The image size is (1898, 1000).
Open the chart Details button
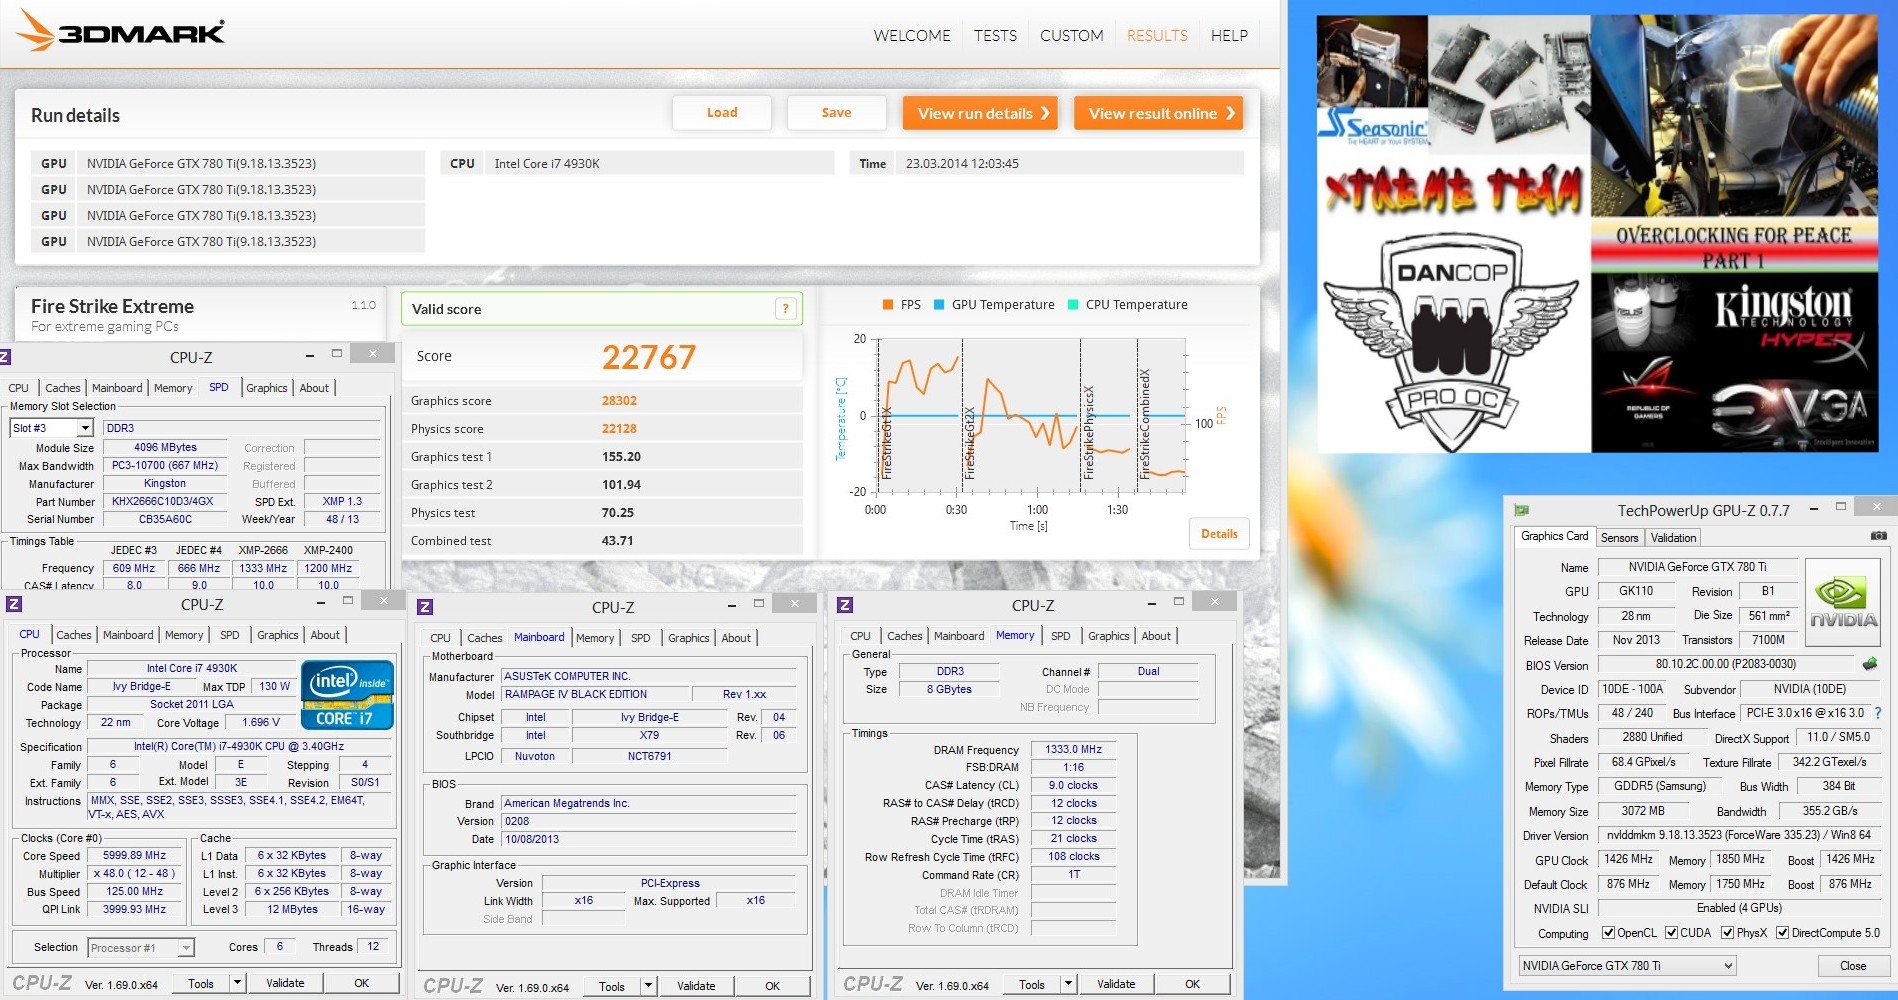(1219, 534)
